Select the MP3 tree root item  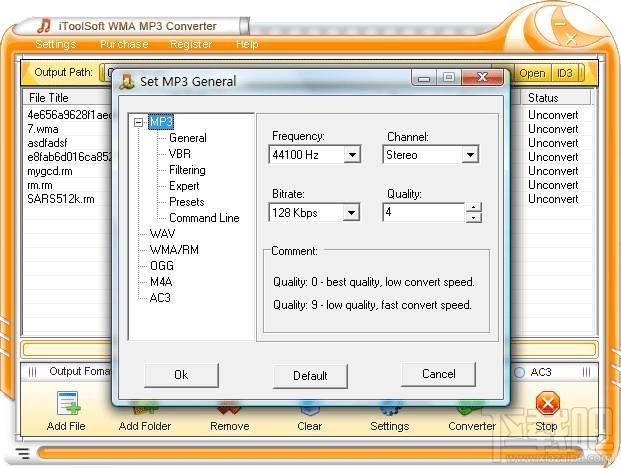coord(161,122)
